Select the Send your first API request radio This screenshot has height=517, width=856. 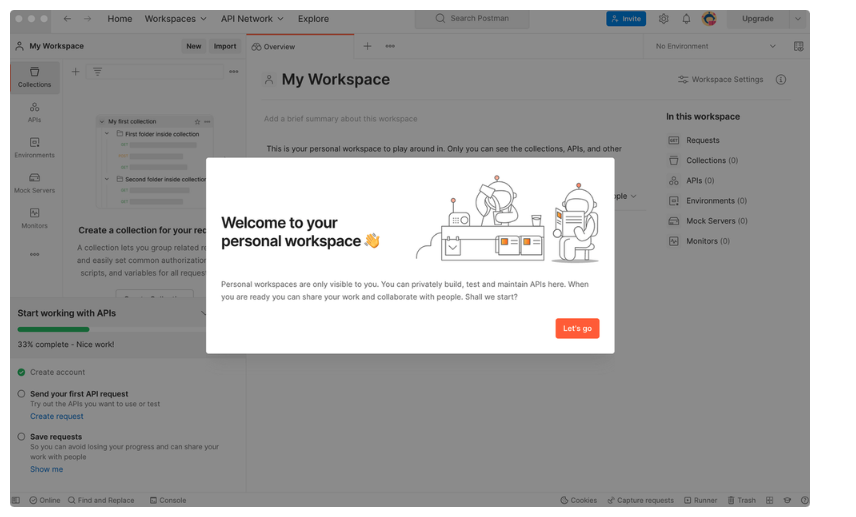(x=21, y=394)
